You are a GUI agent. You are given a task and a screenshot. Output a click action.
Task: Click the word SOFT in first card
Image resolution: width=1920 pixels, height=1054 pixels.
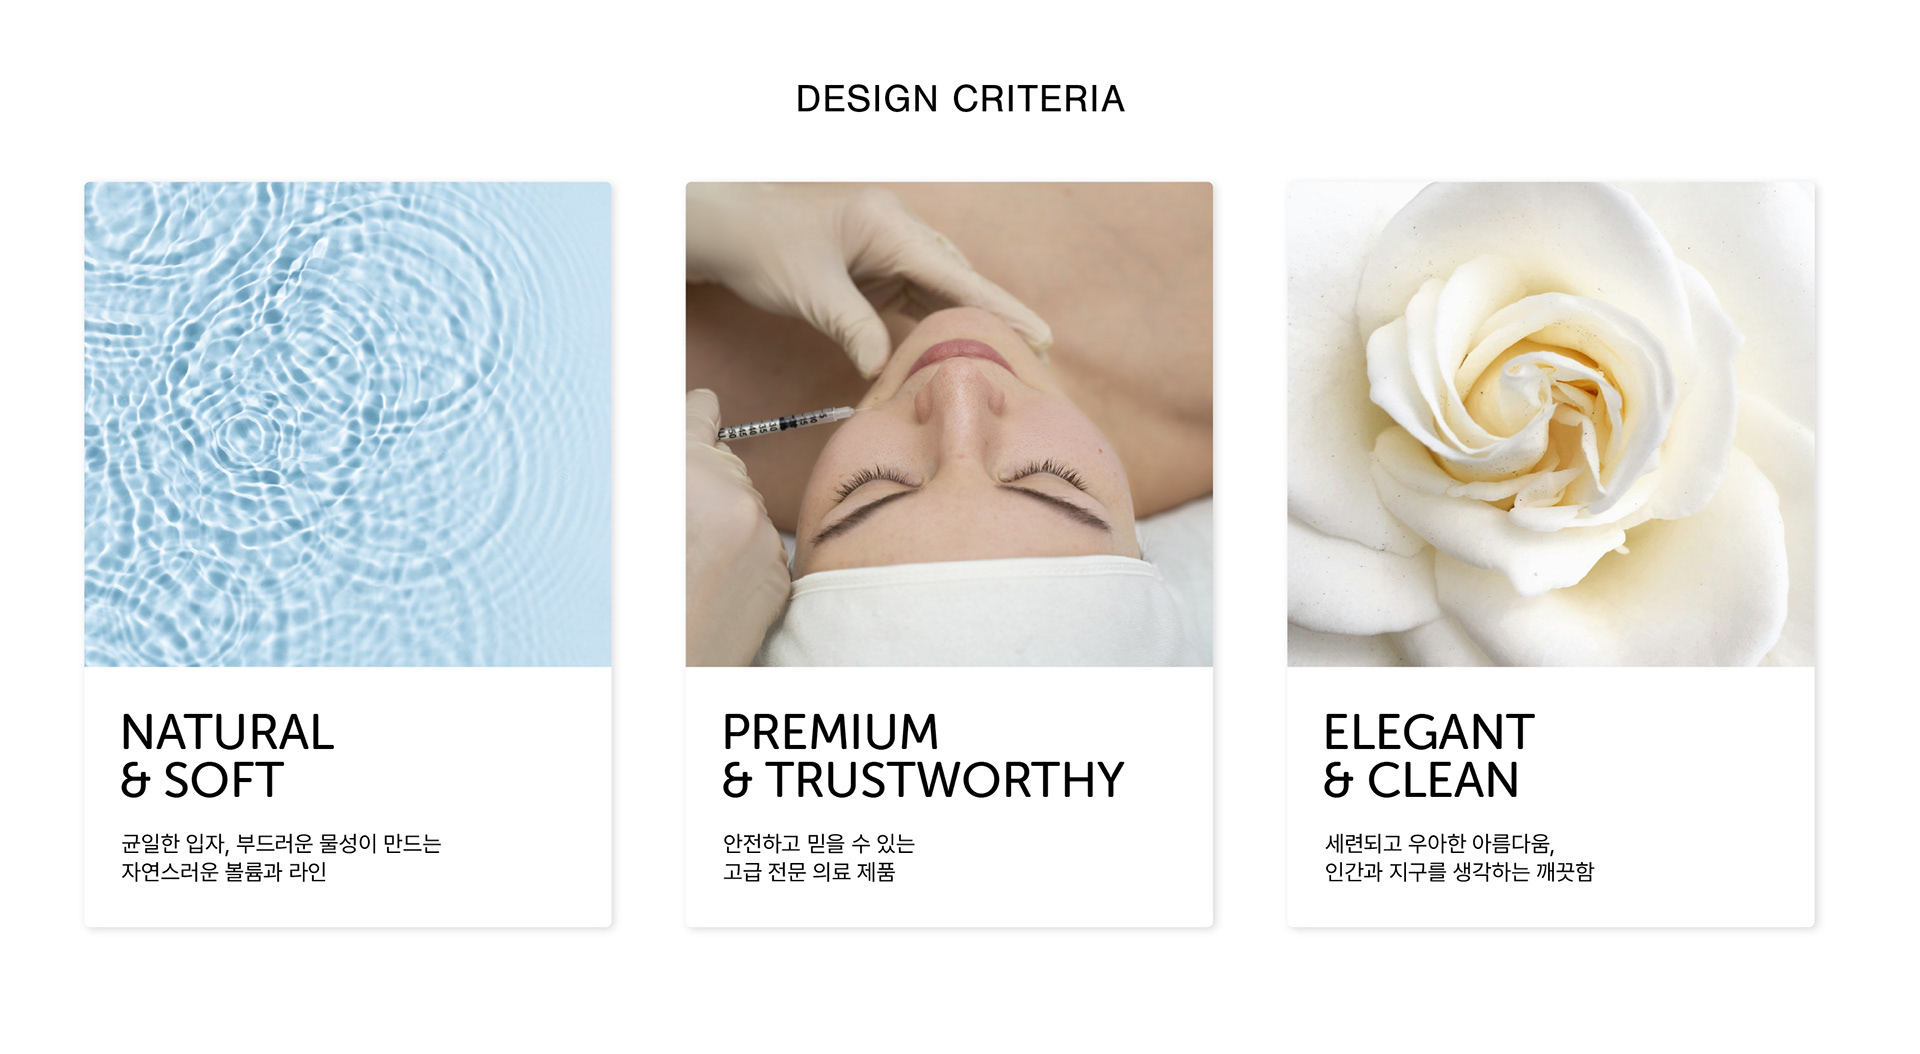coord(224,780)
